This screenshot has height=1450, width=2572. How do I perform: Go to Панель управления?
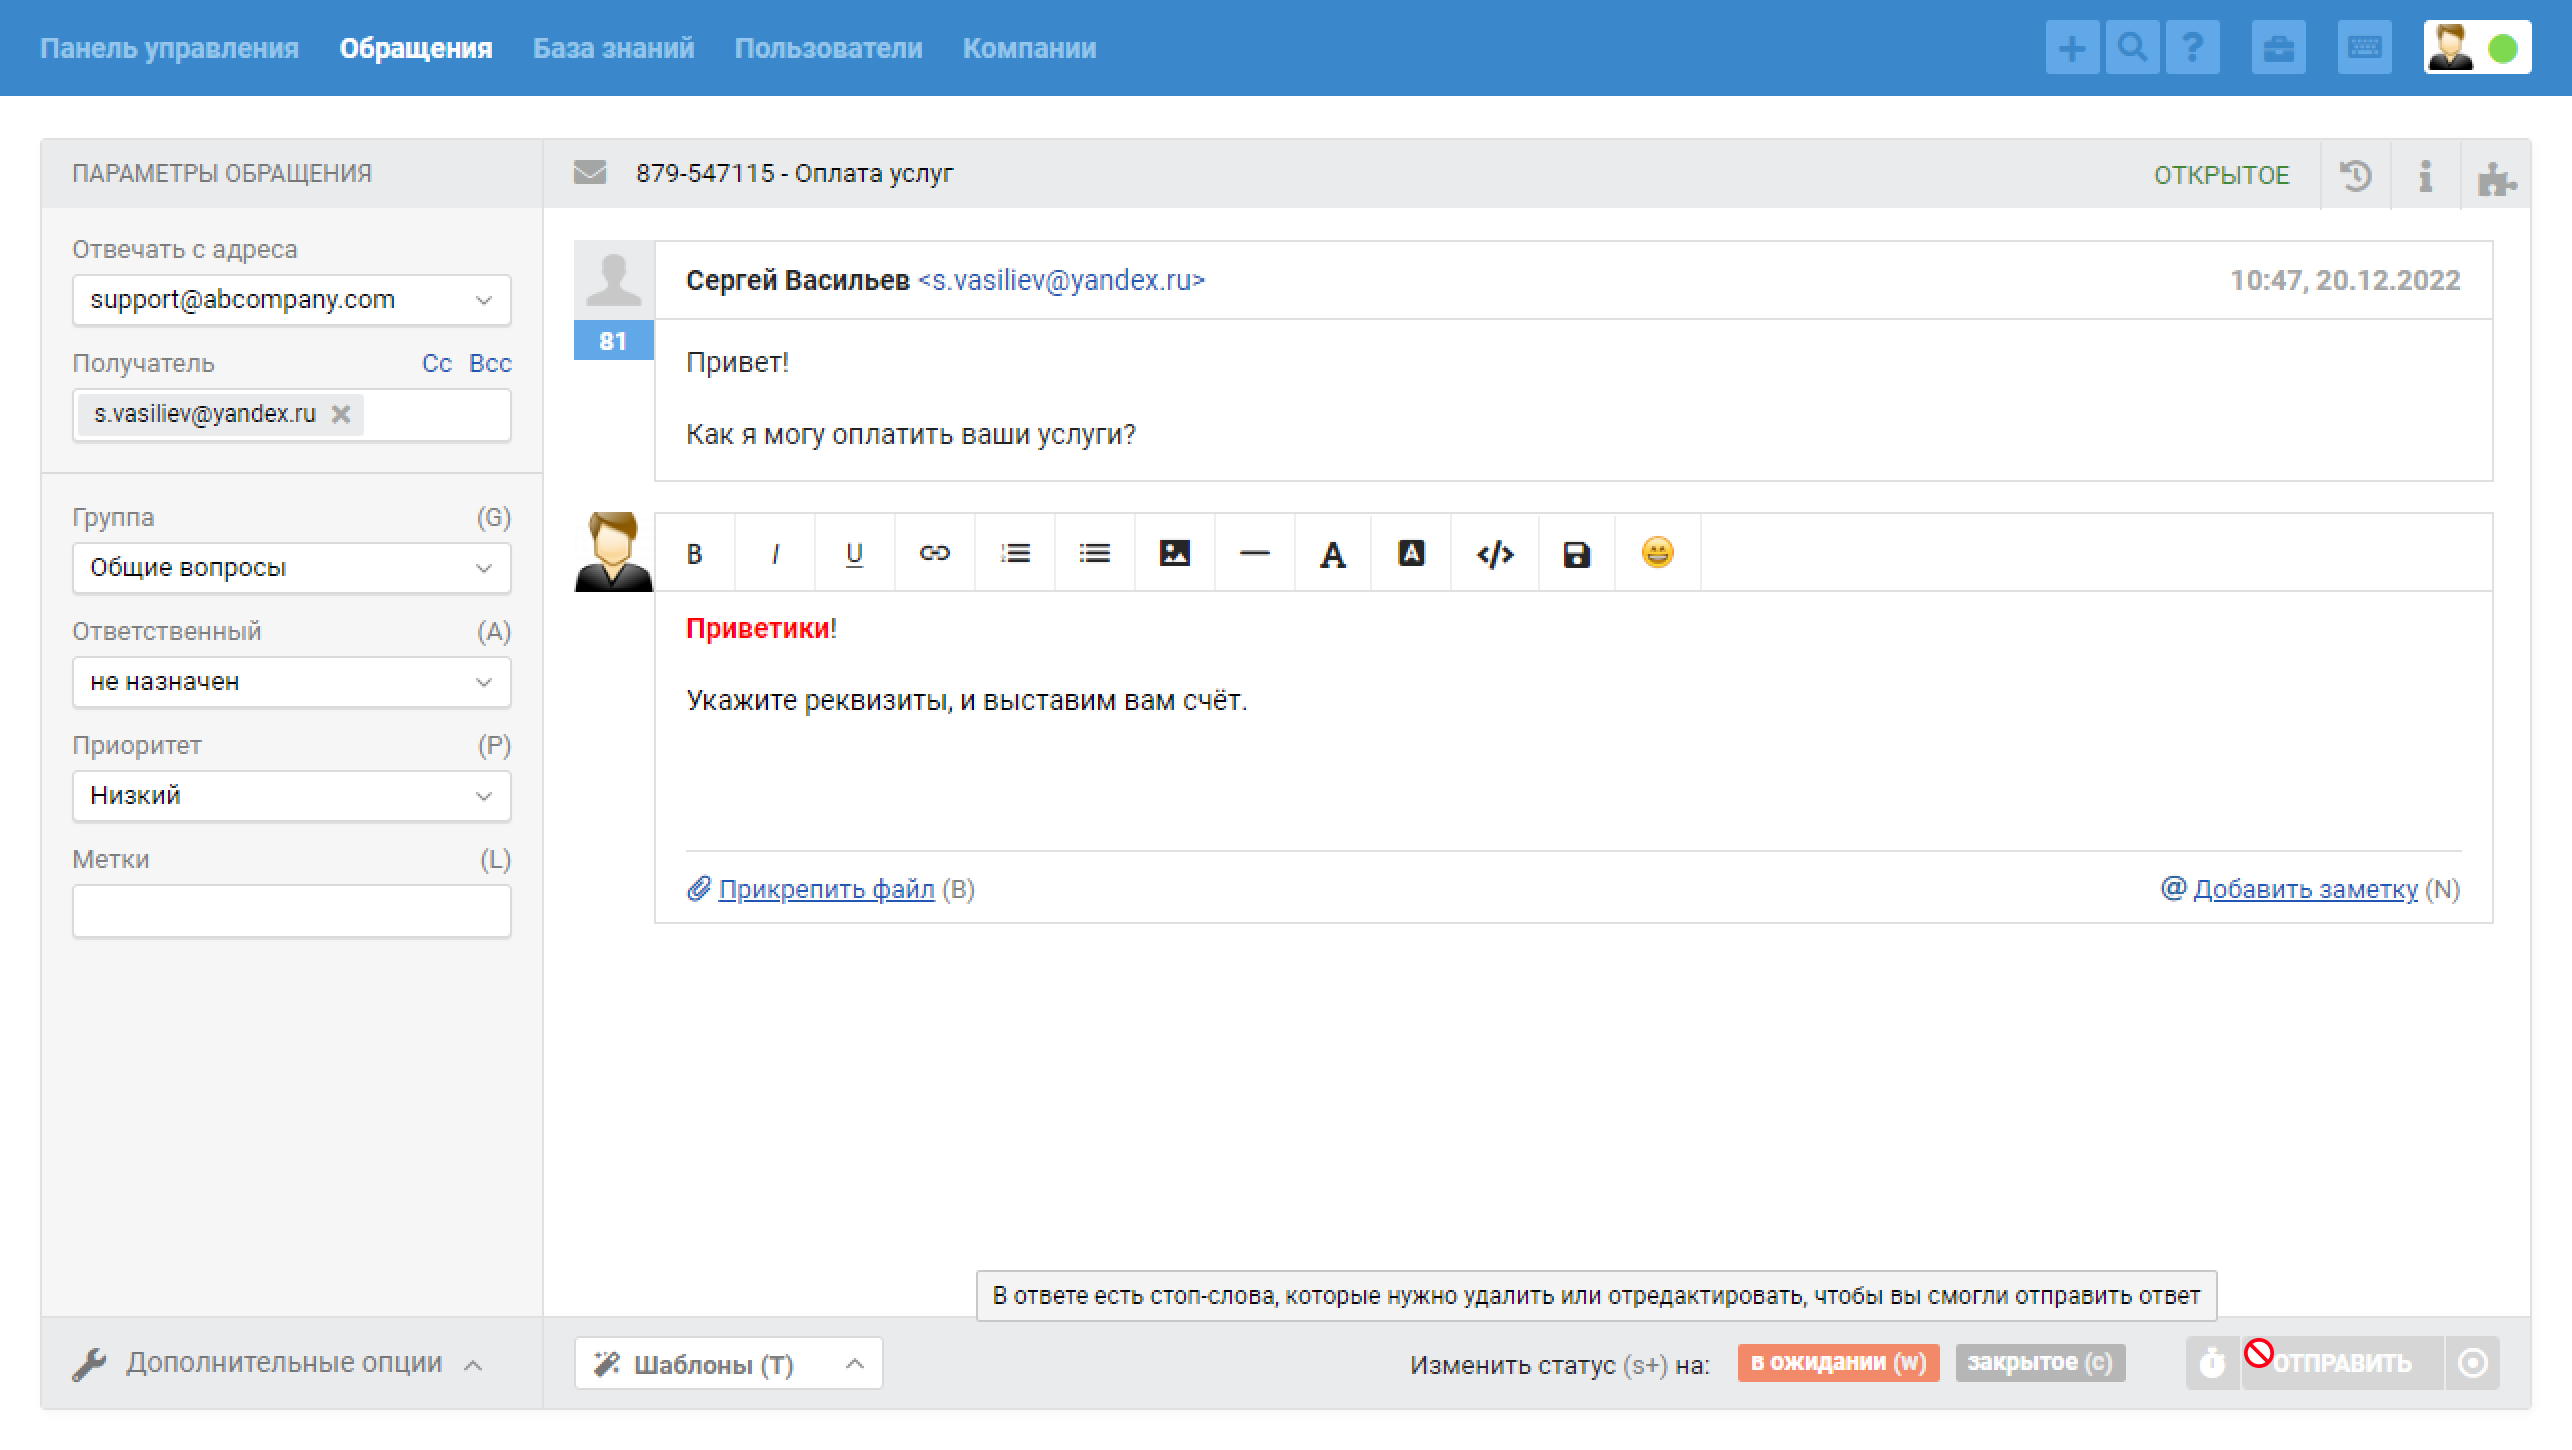tap(169, 48)
